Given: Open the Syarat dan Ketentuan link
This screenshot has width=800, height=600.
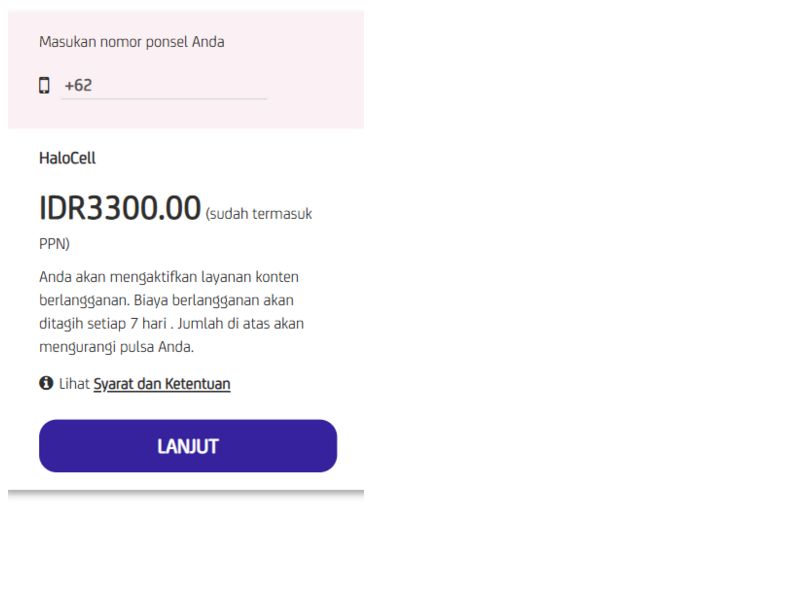Looking at the screenshot, I should click(162, 384).
